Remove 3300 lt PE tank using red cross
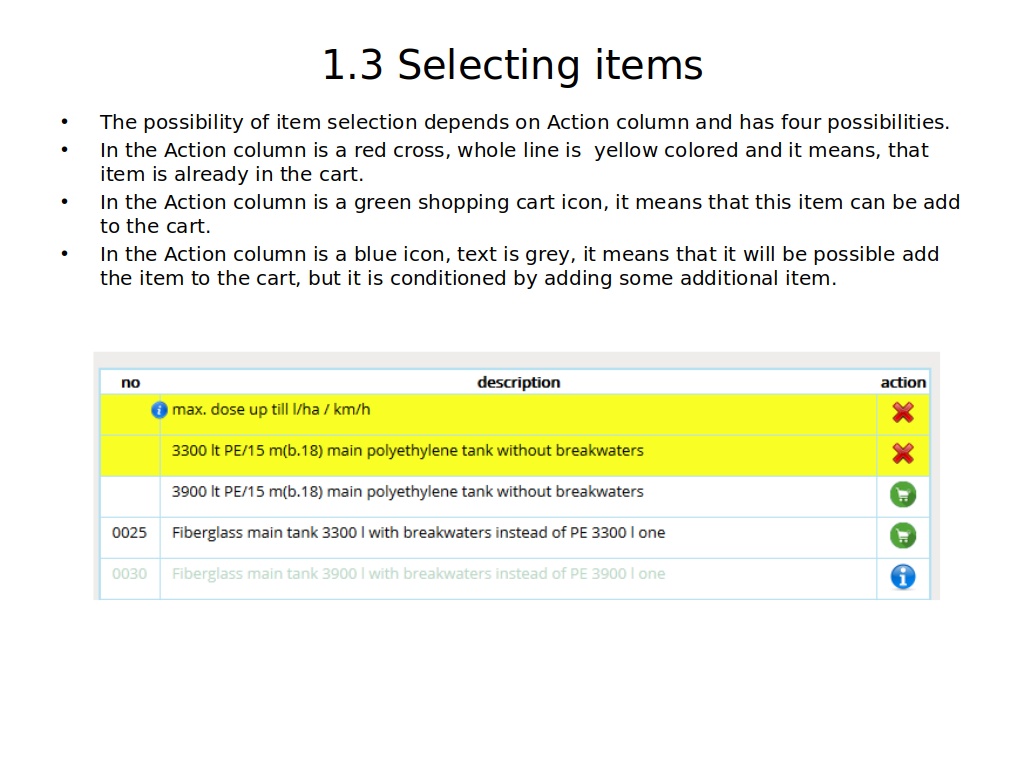1024x768 pixels. pyautogui.click(x=902, y=453)
